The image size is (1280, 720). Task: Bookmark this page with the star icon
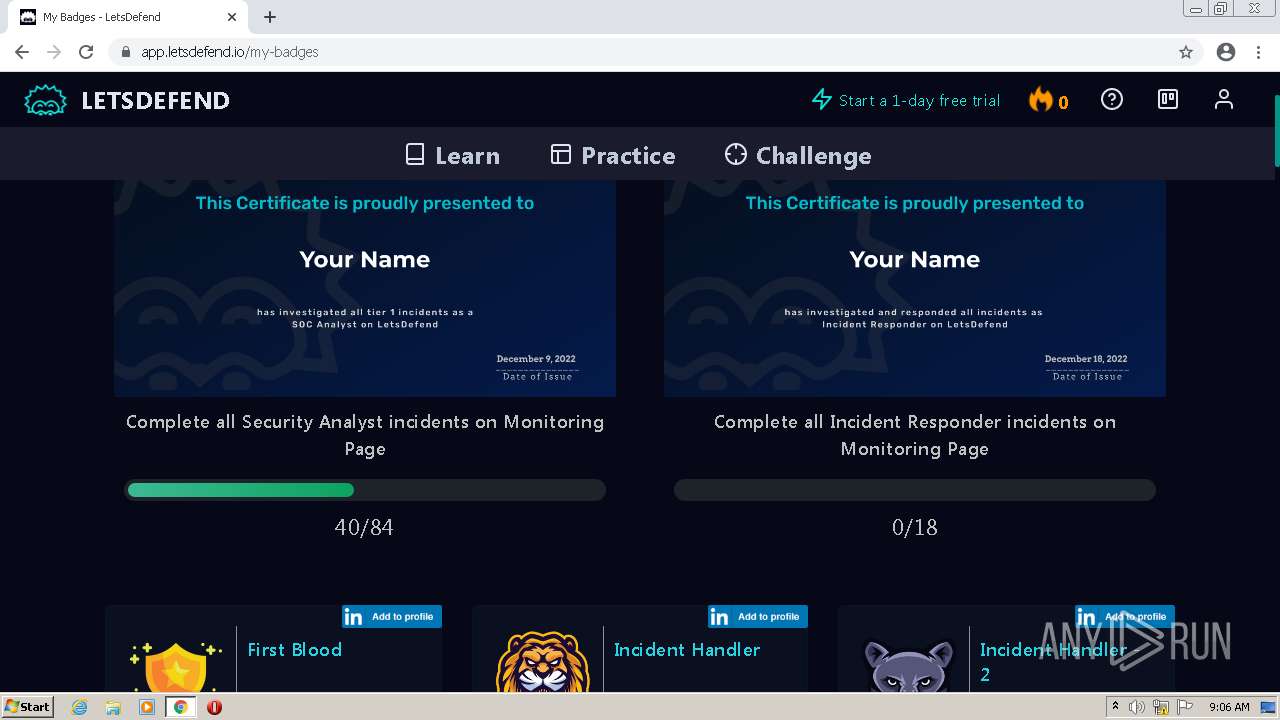tap(1186, 52)
